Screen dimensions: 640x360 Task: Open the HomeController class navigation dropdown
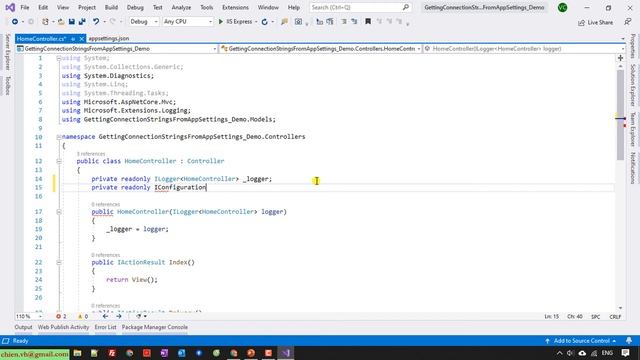click(320, 49)
